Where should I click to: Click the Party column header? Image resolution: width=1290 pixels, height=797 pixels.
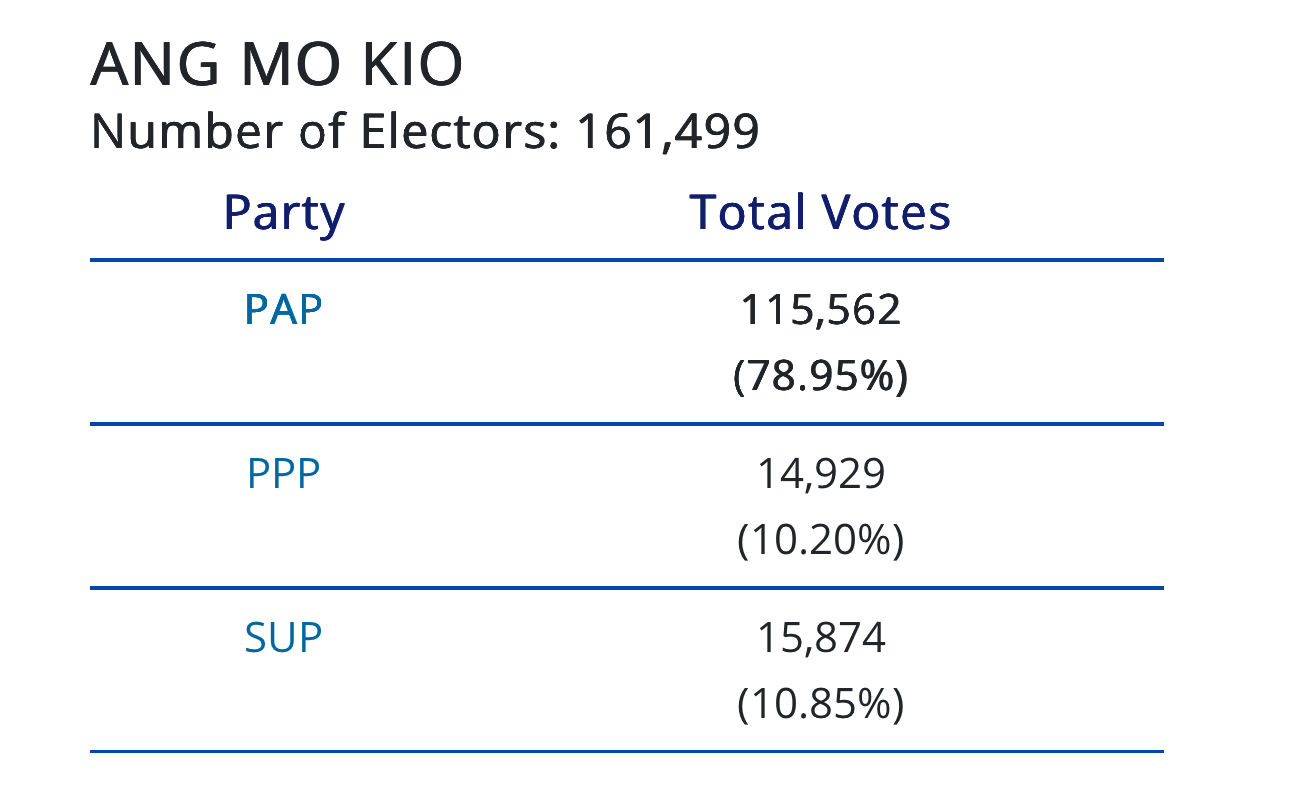(284, 213)
